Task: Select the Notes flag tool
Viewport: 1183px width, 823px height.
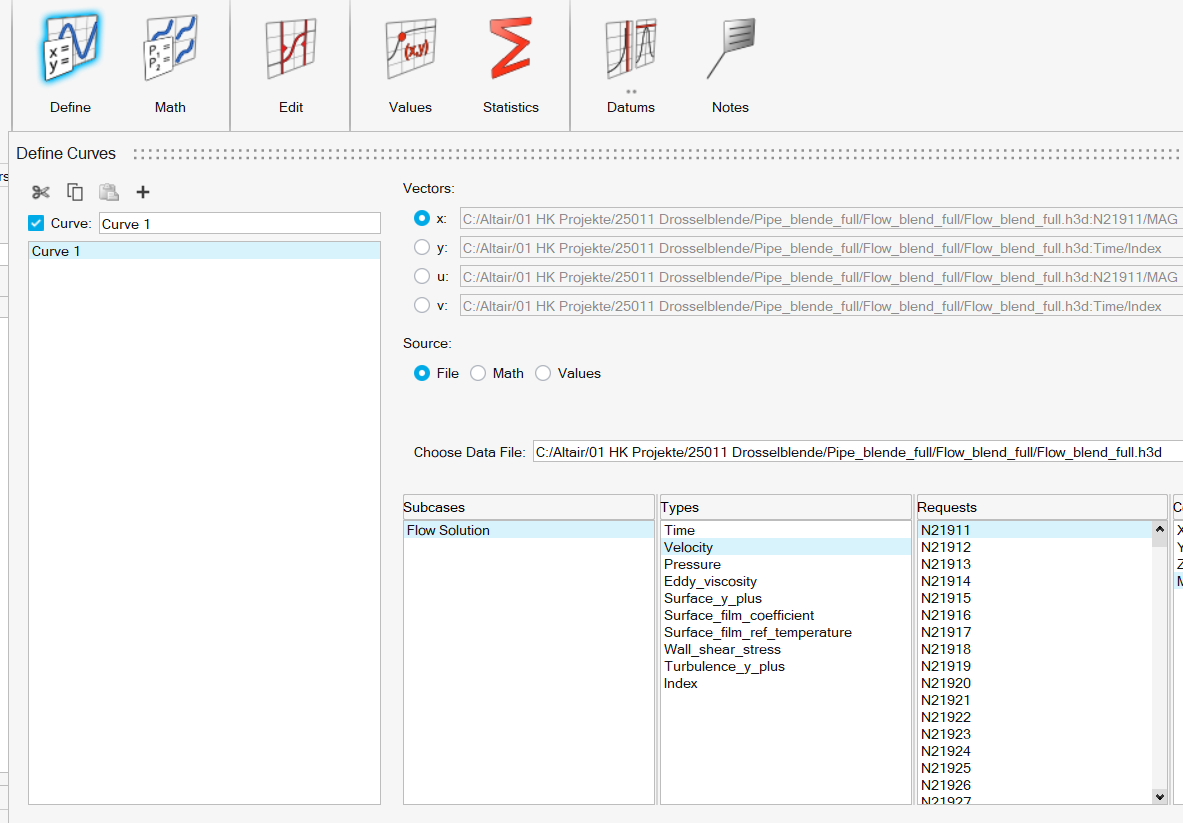Action: [730, 64]
